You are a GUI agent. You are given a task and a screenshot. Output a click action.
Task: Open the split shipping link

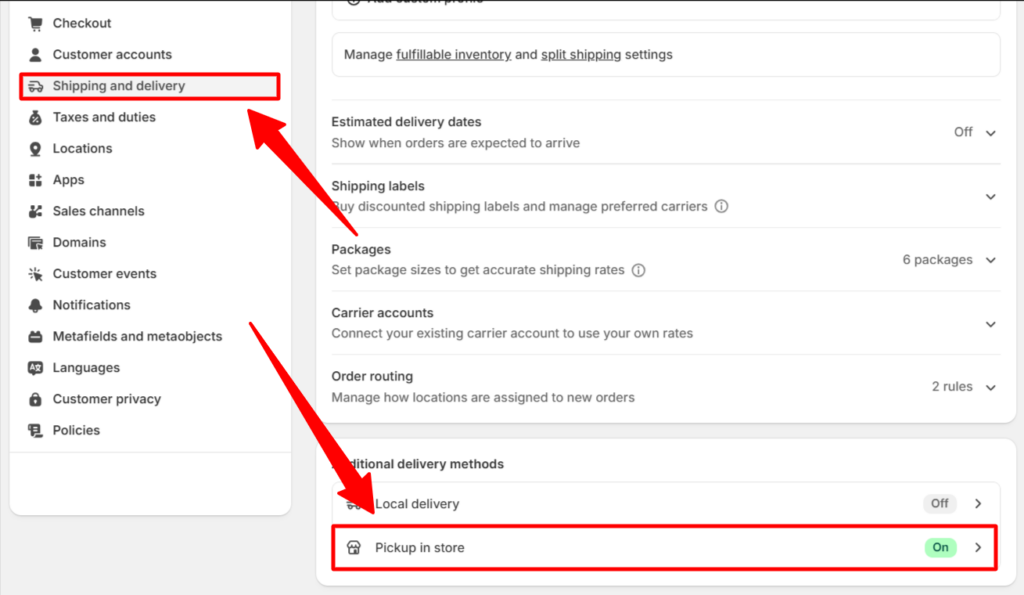(x=581, y=55)
